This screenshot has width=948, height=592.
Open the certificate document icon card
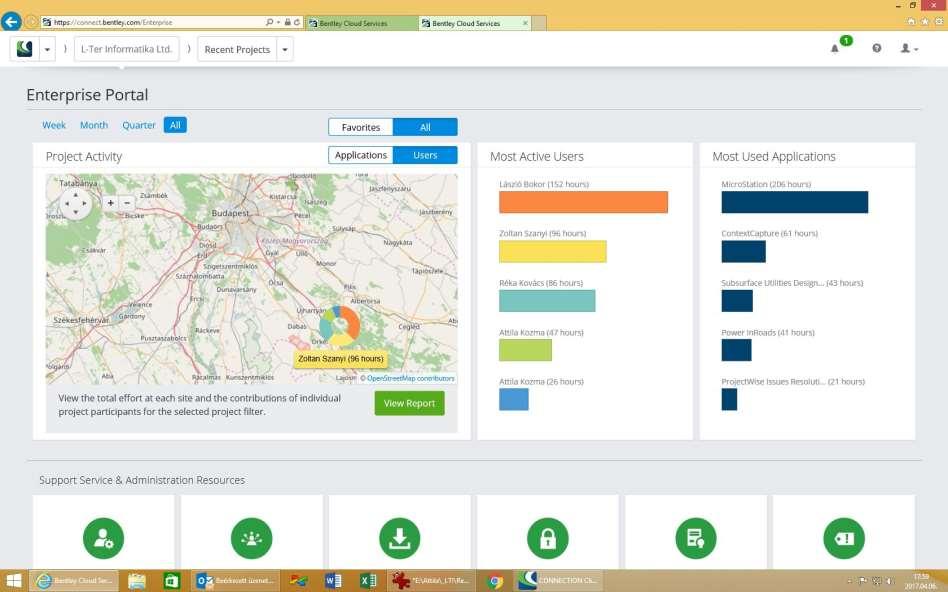[696, 538]
